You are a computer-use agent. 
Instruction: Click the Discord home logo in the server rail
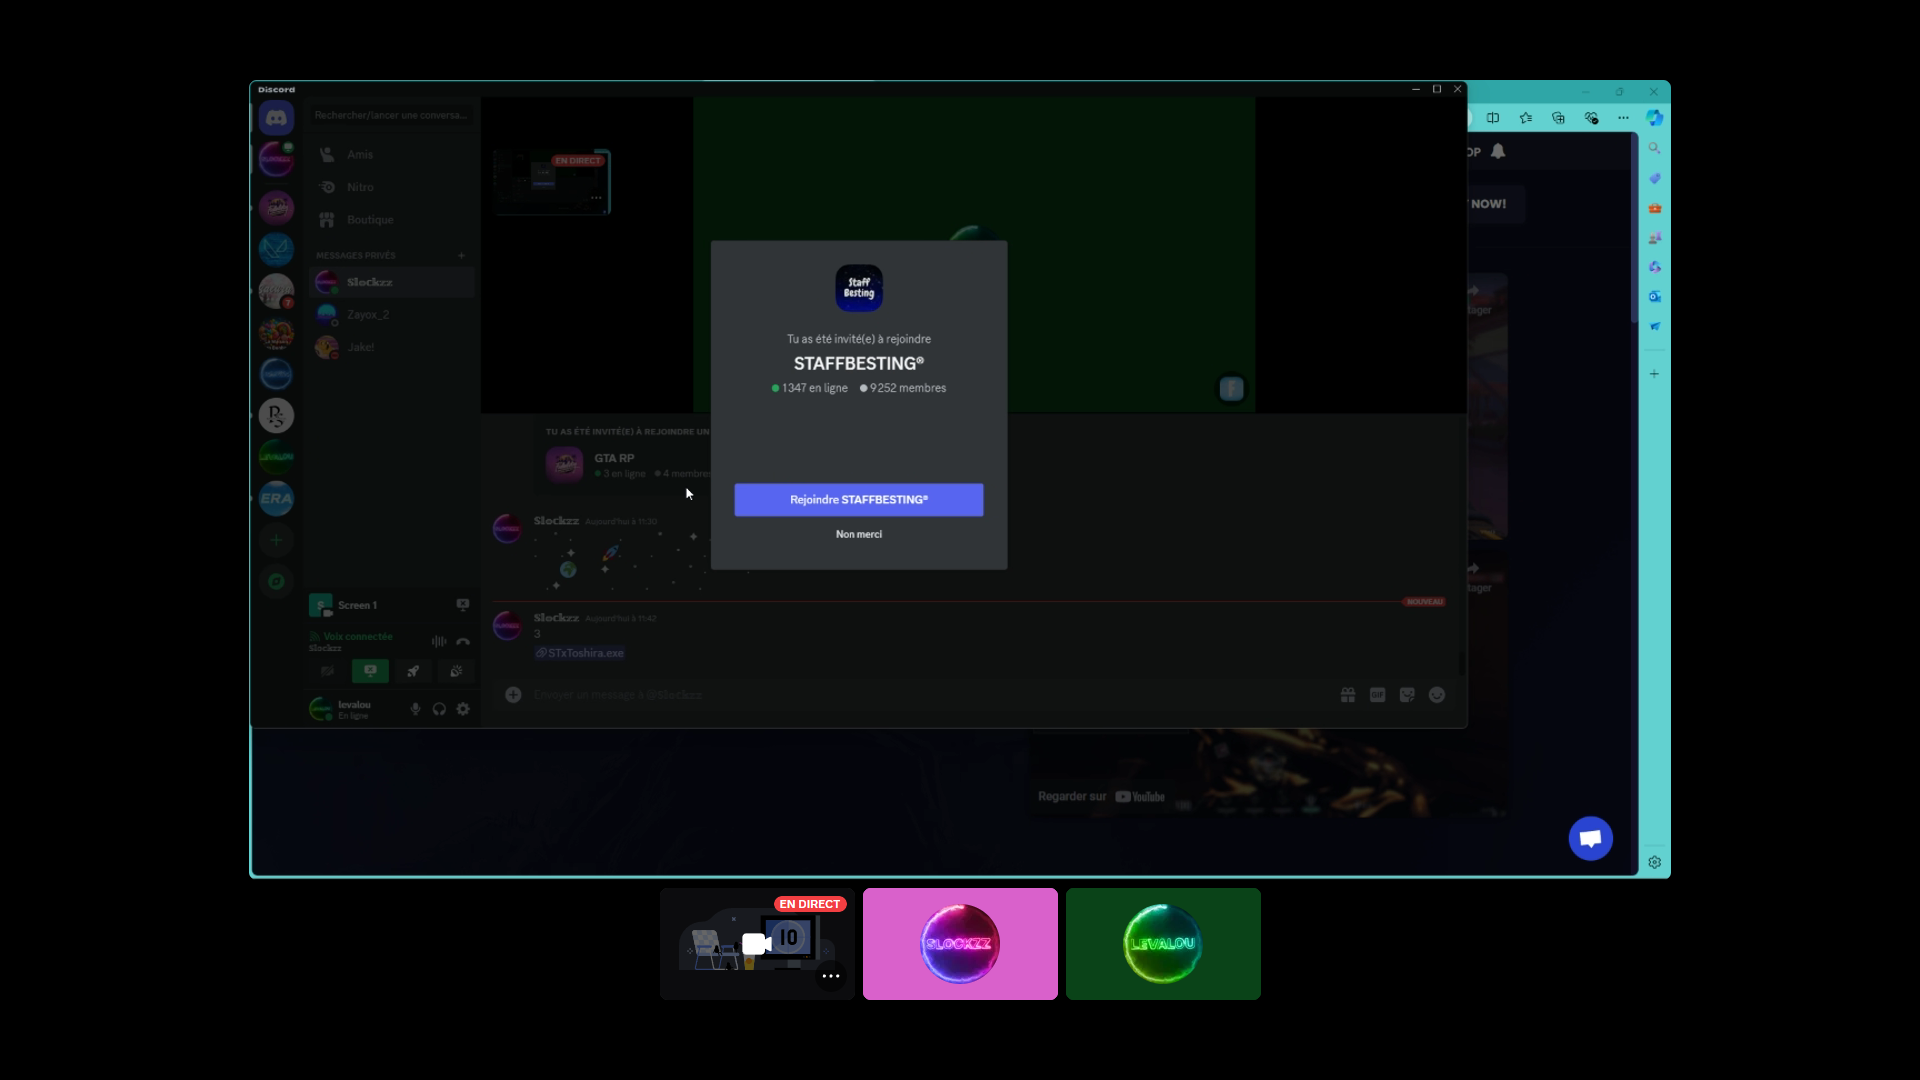[x=276, y=118]
